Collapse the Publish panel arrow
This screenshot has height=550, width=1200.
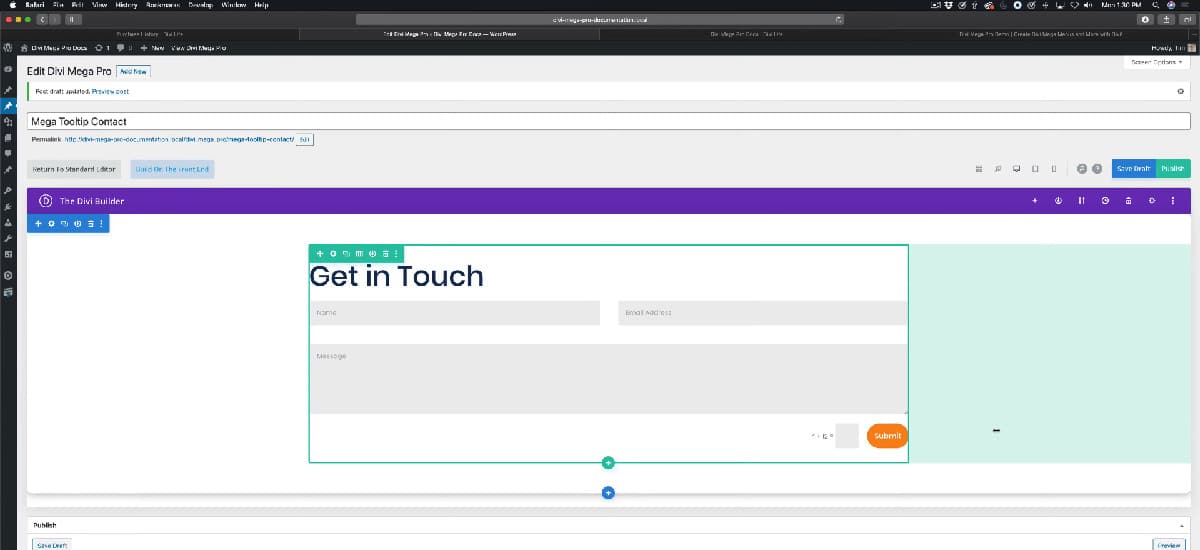pos(1181,525)
